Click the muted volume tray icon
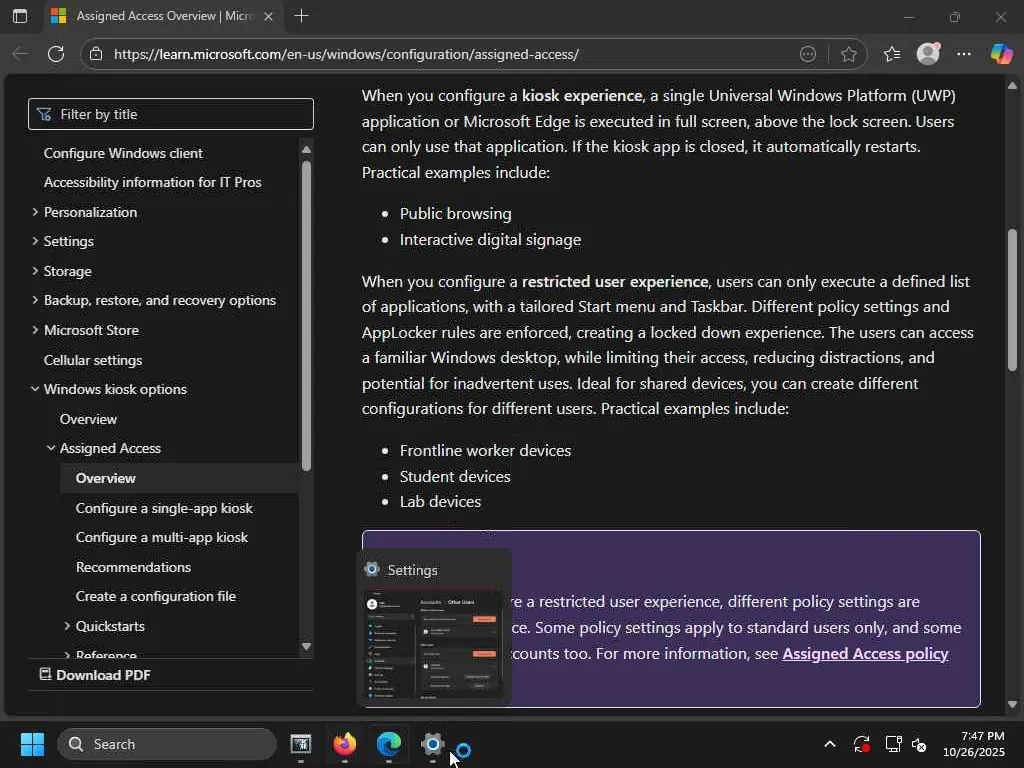1024x768 pixels. [x=920, y=744]
